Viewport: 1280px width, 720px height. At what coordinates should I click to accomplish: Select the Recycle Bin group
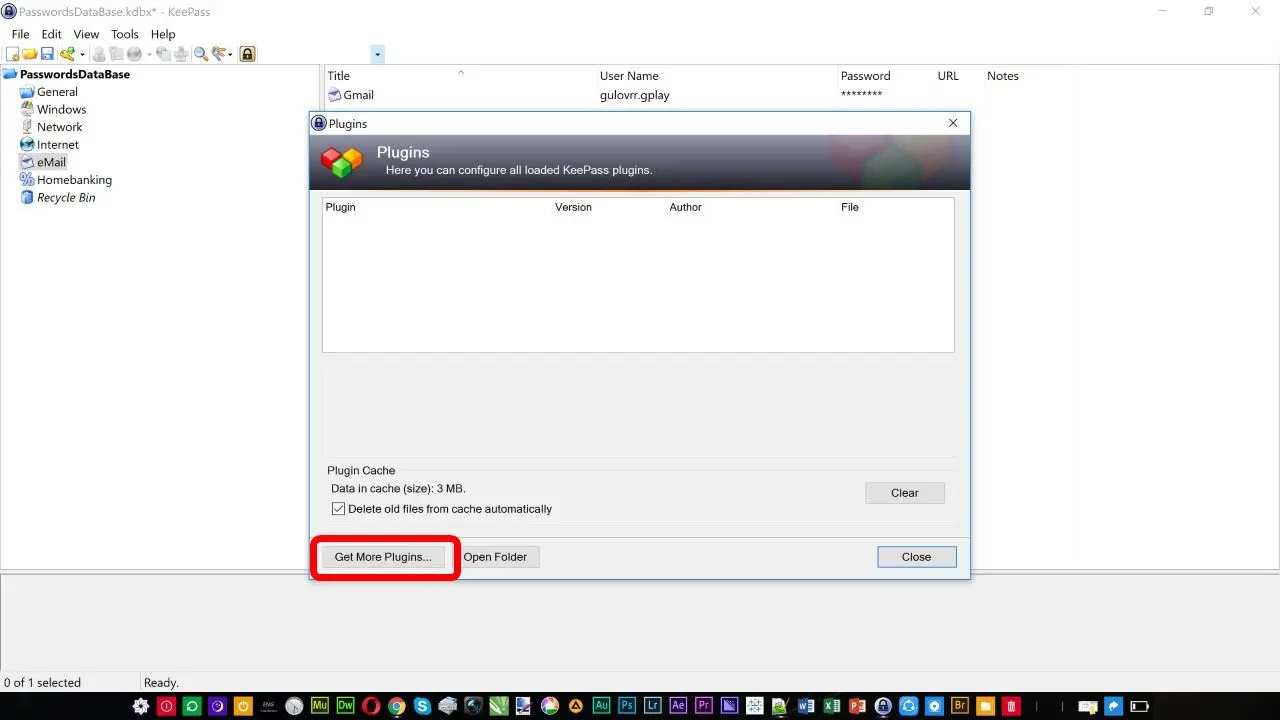(66, 198)
